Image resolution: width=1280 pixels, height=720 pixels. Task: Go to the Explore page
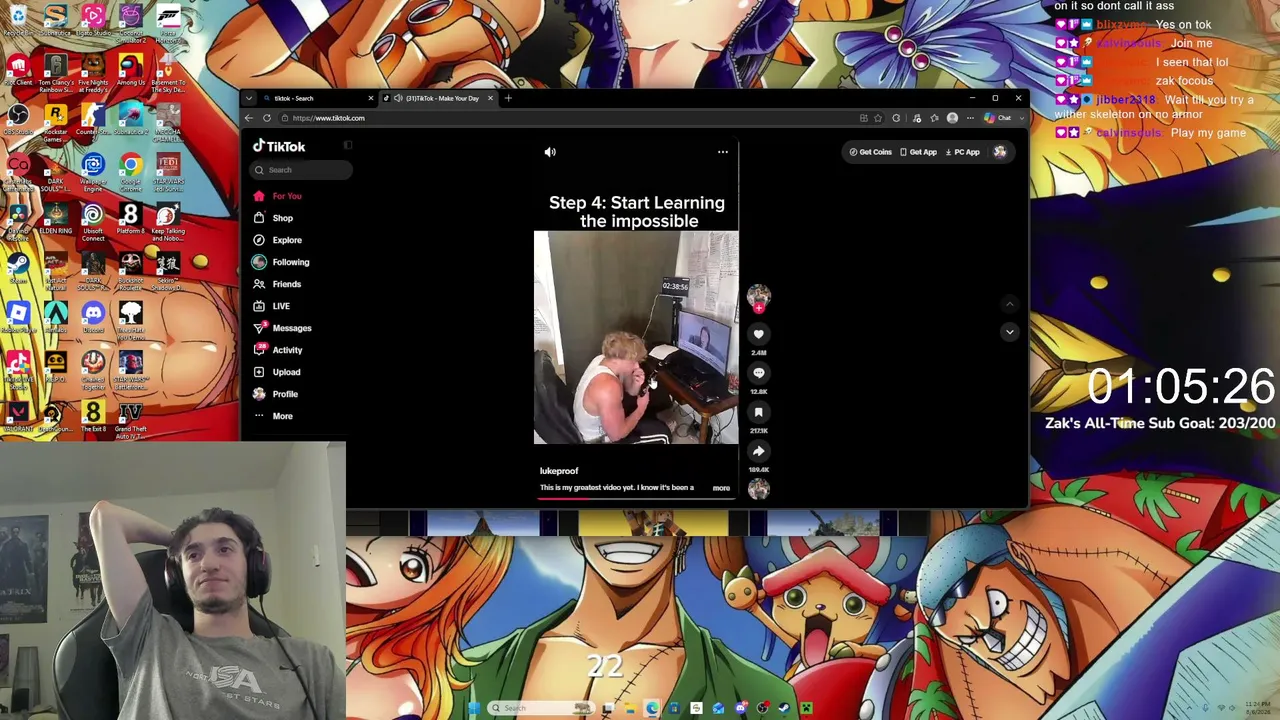click(278, 240)
